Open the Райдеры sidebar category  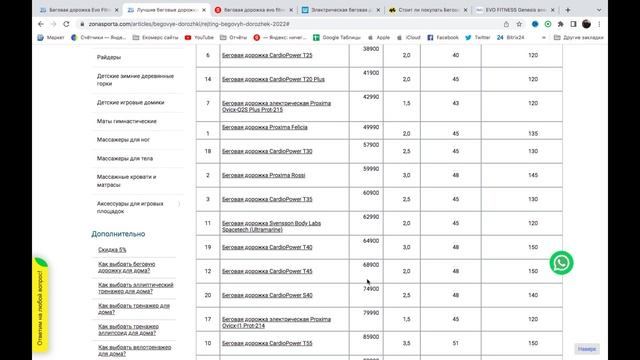(x=109, y=57)
